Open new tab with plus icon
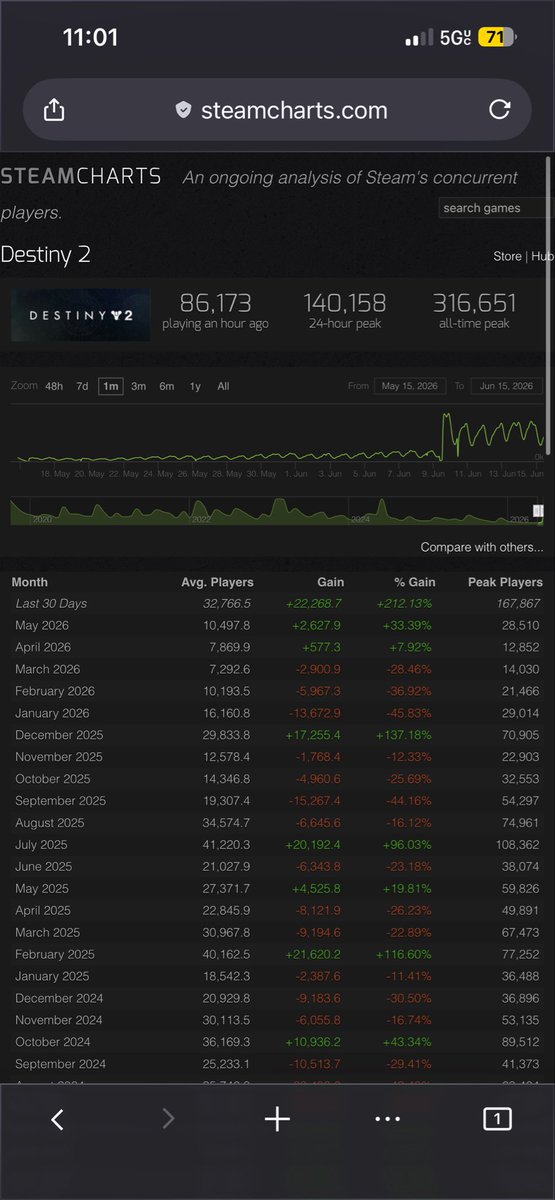Screen dimensions: 555x1200 [277, 1120]
